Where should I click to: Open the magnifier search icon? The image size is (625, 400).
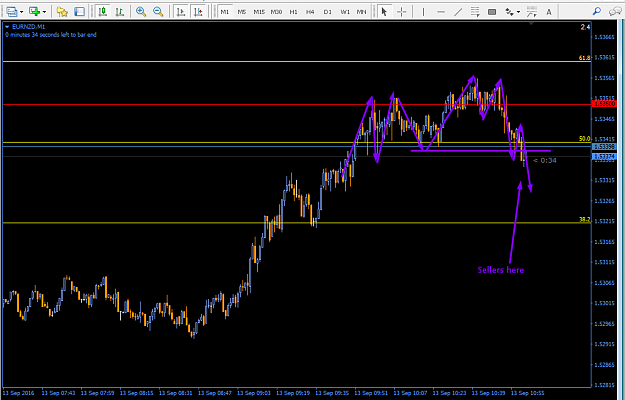[x=597, y=11]
